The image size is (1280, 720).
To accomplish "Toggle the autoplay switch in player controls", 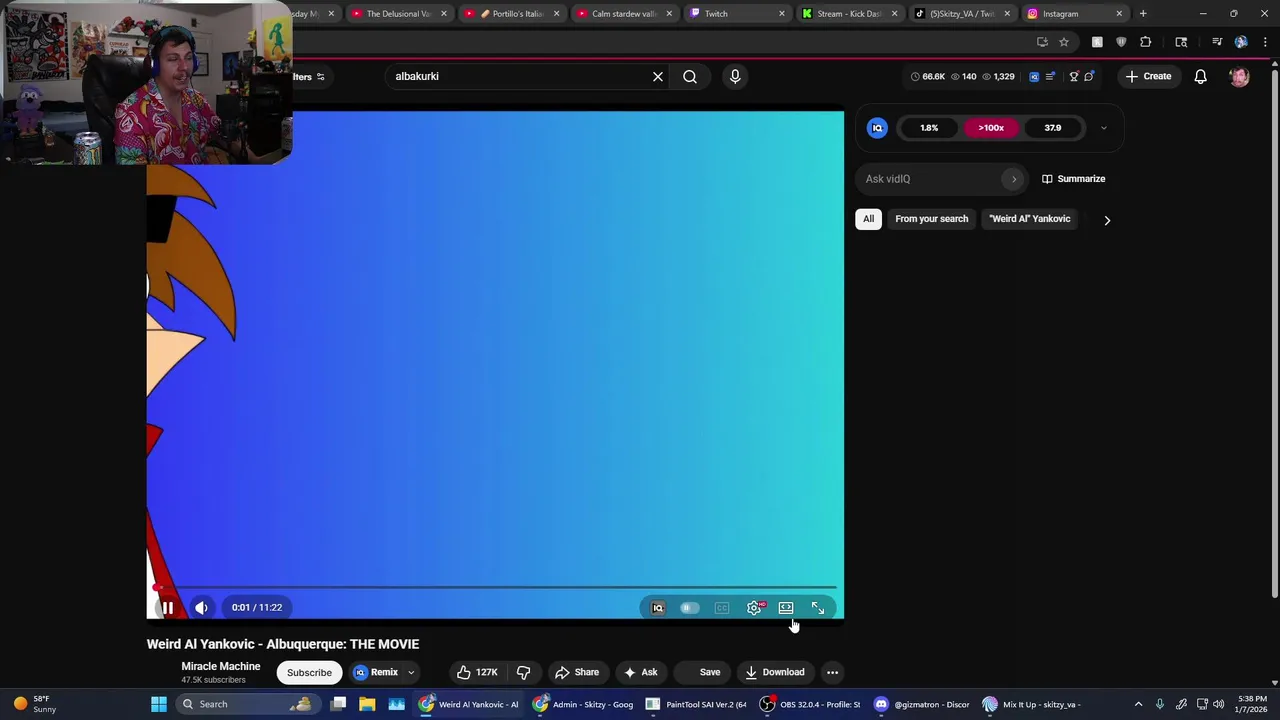I will tap(690, 608).
